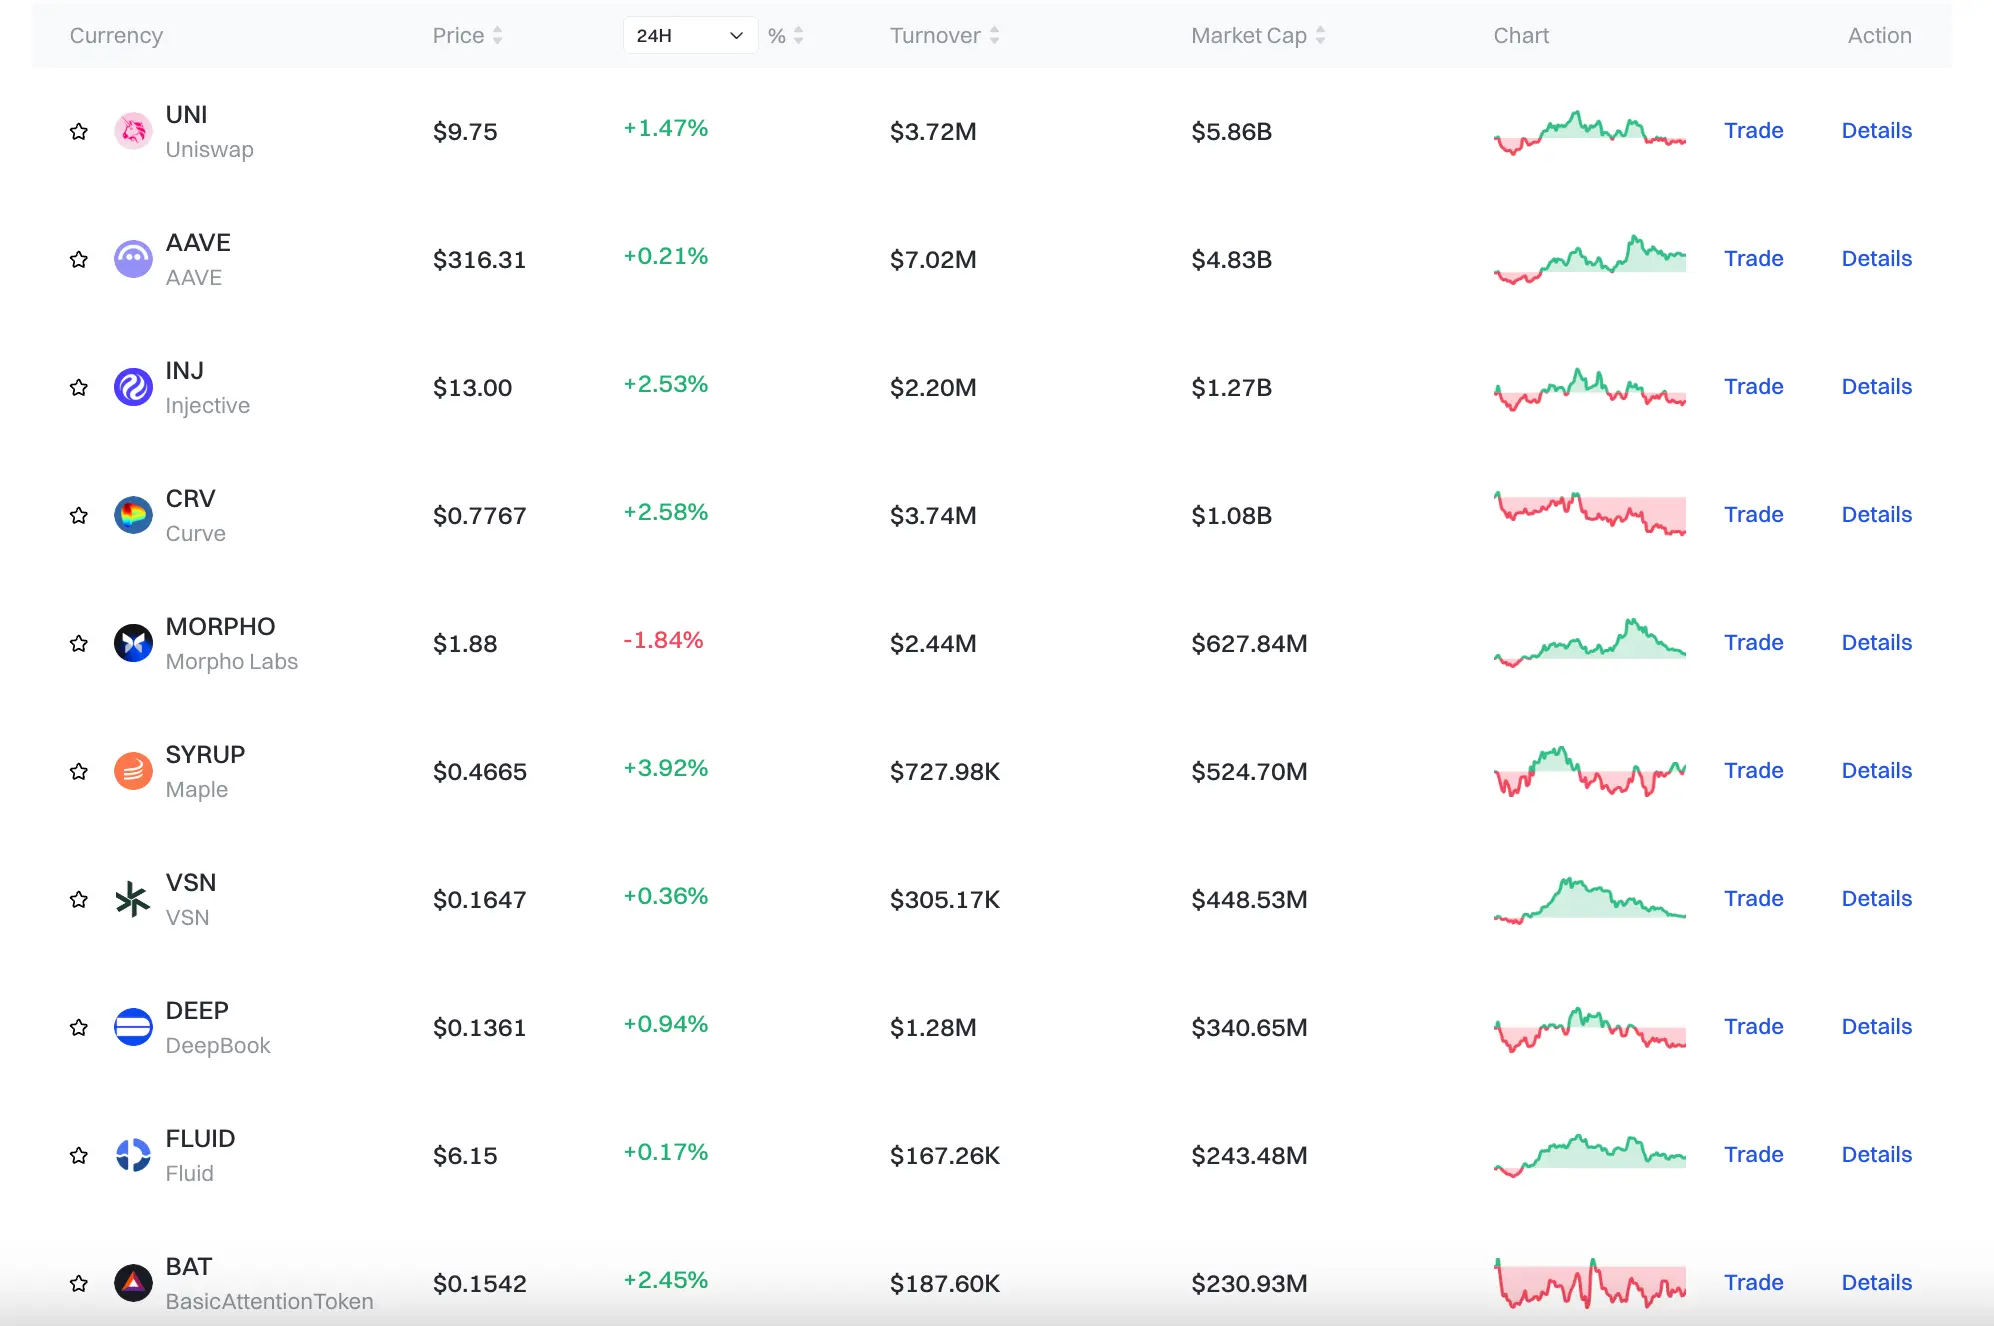Open Details for VSN
Viewport: 1994px width, 1326px height.
click(1876, 899)
